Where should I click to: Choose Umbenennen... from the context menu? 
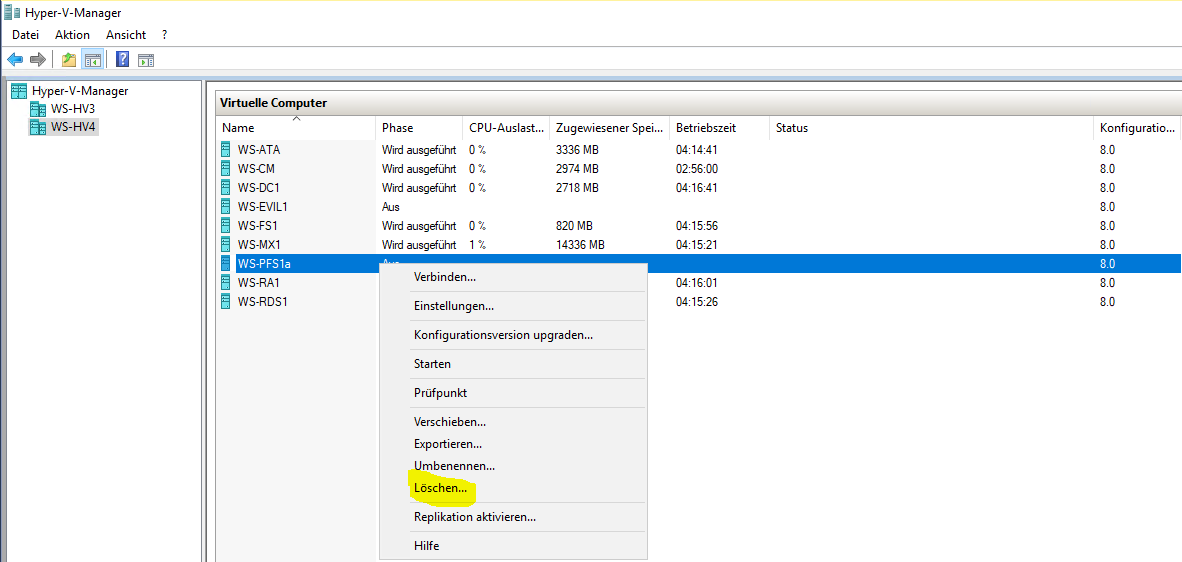click(513, 466)
